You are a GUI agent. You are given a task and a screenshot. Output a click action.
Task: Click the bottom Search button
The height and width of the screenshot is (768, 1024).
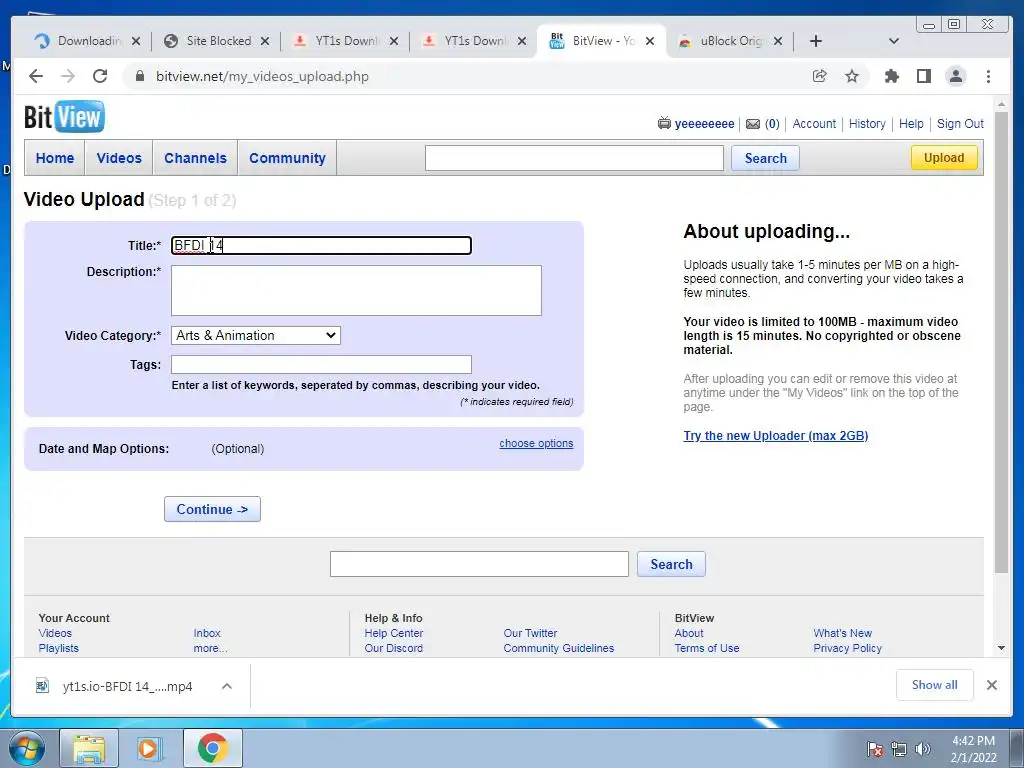[x=671, y=564]
